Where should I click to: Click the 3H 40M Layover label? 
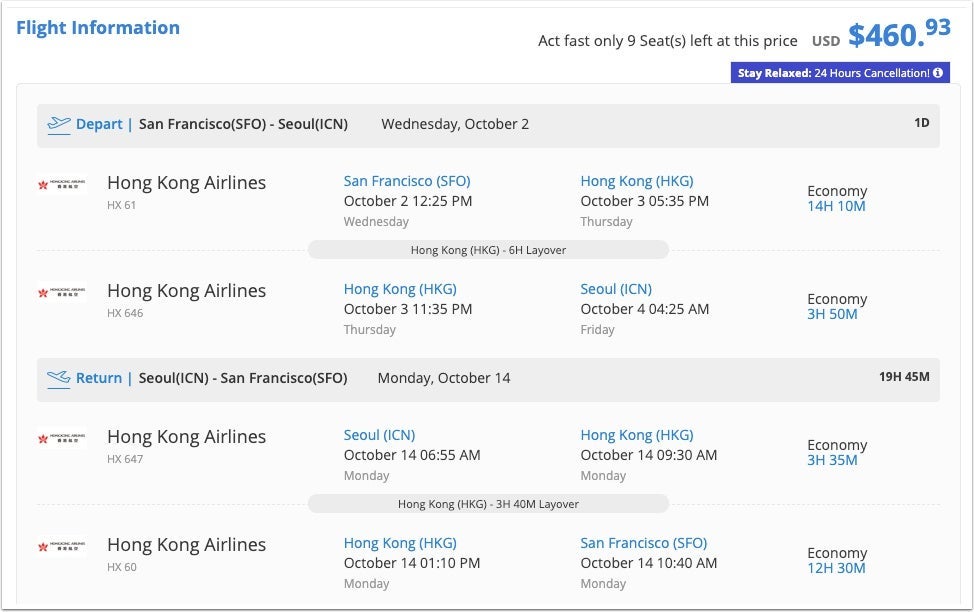488,504
